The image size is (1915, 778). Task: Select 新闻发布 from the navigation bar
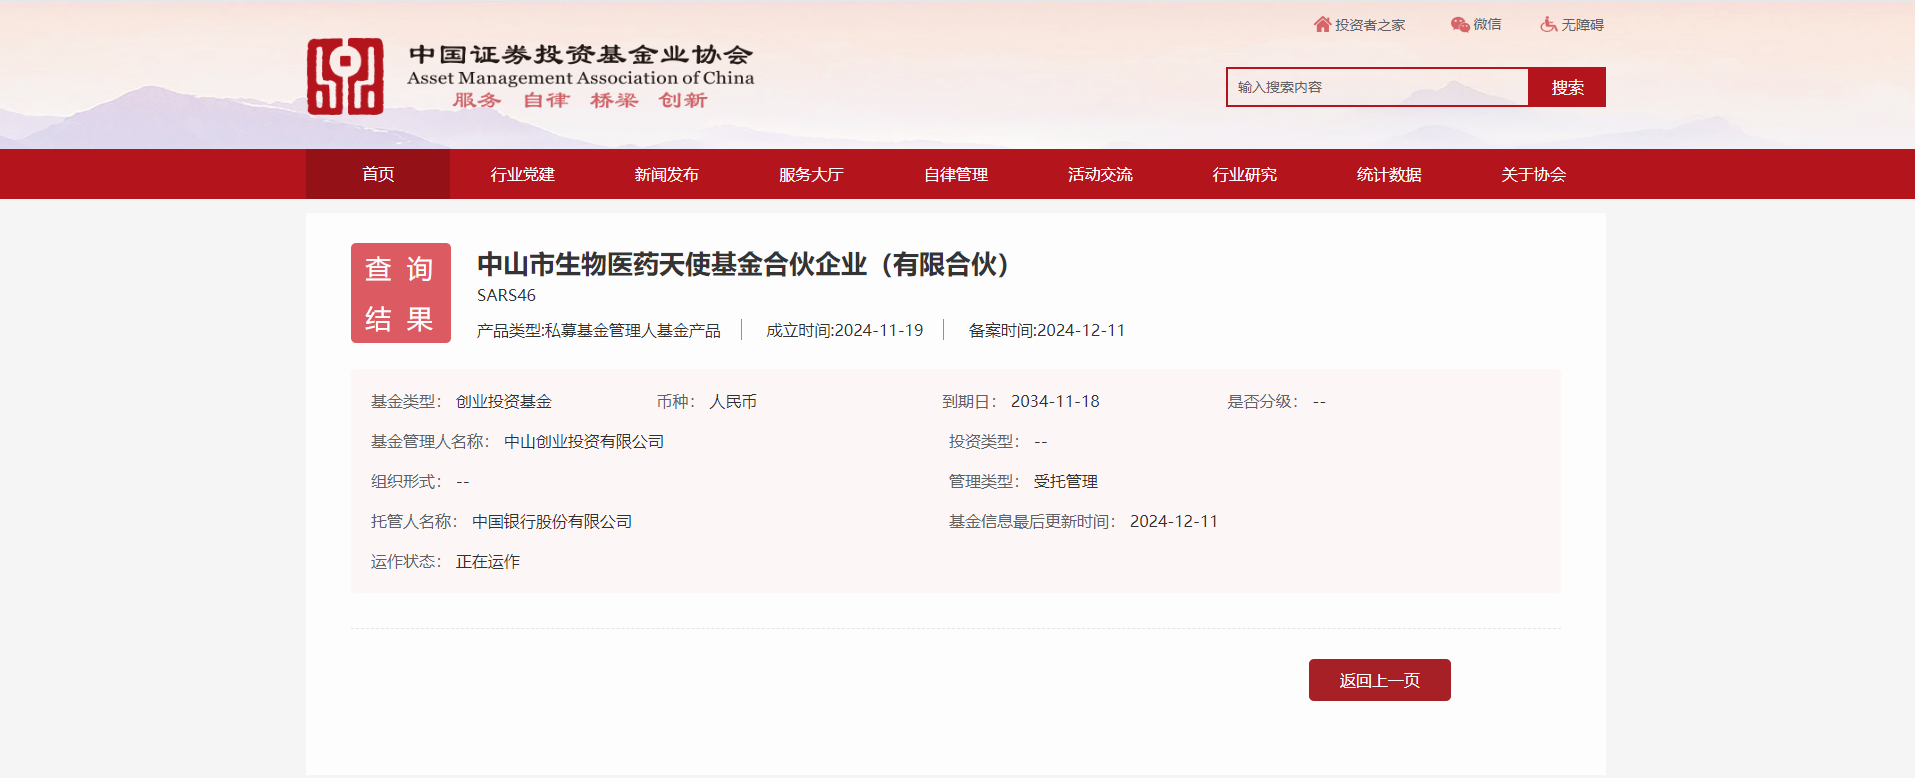point(666,174)
